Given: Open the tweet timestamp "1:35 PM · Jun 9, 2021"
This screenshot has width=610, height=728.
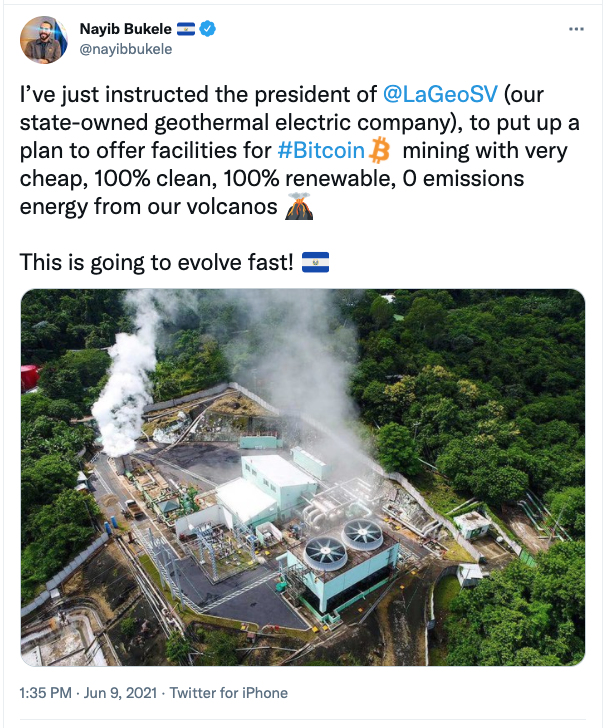Looking at the screenshot, I should tap(90, 692).
